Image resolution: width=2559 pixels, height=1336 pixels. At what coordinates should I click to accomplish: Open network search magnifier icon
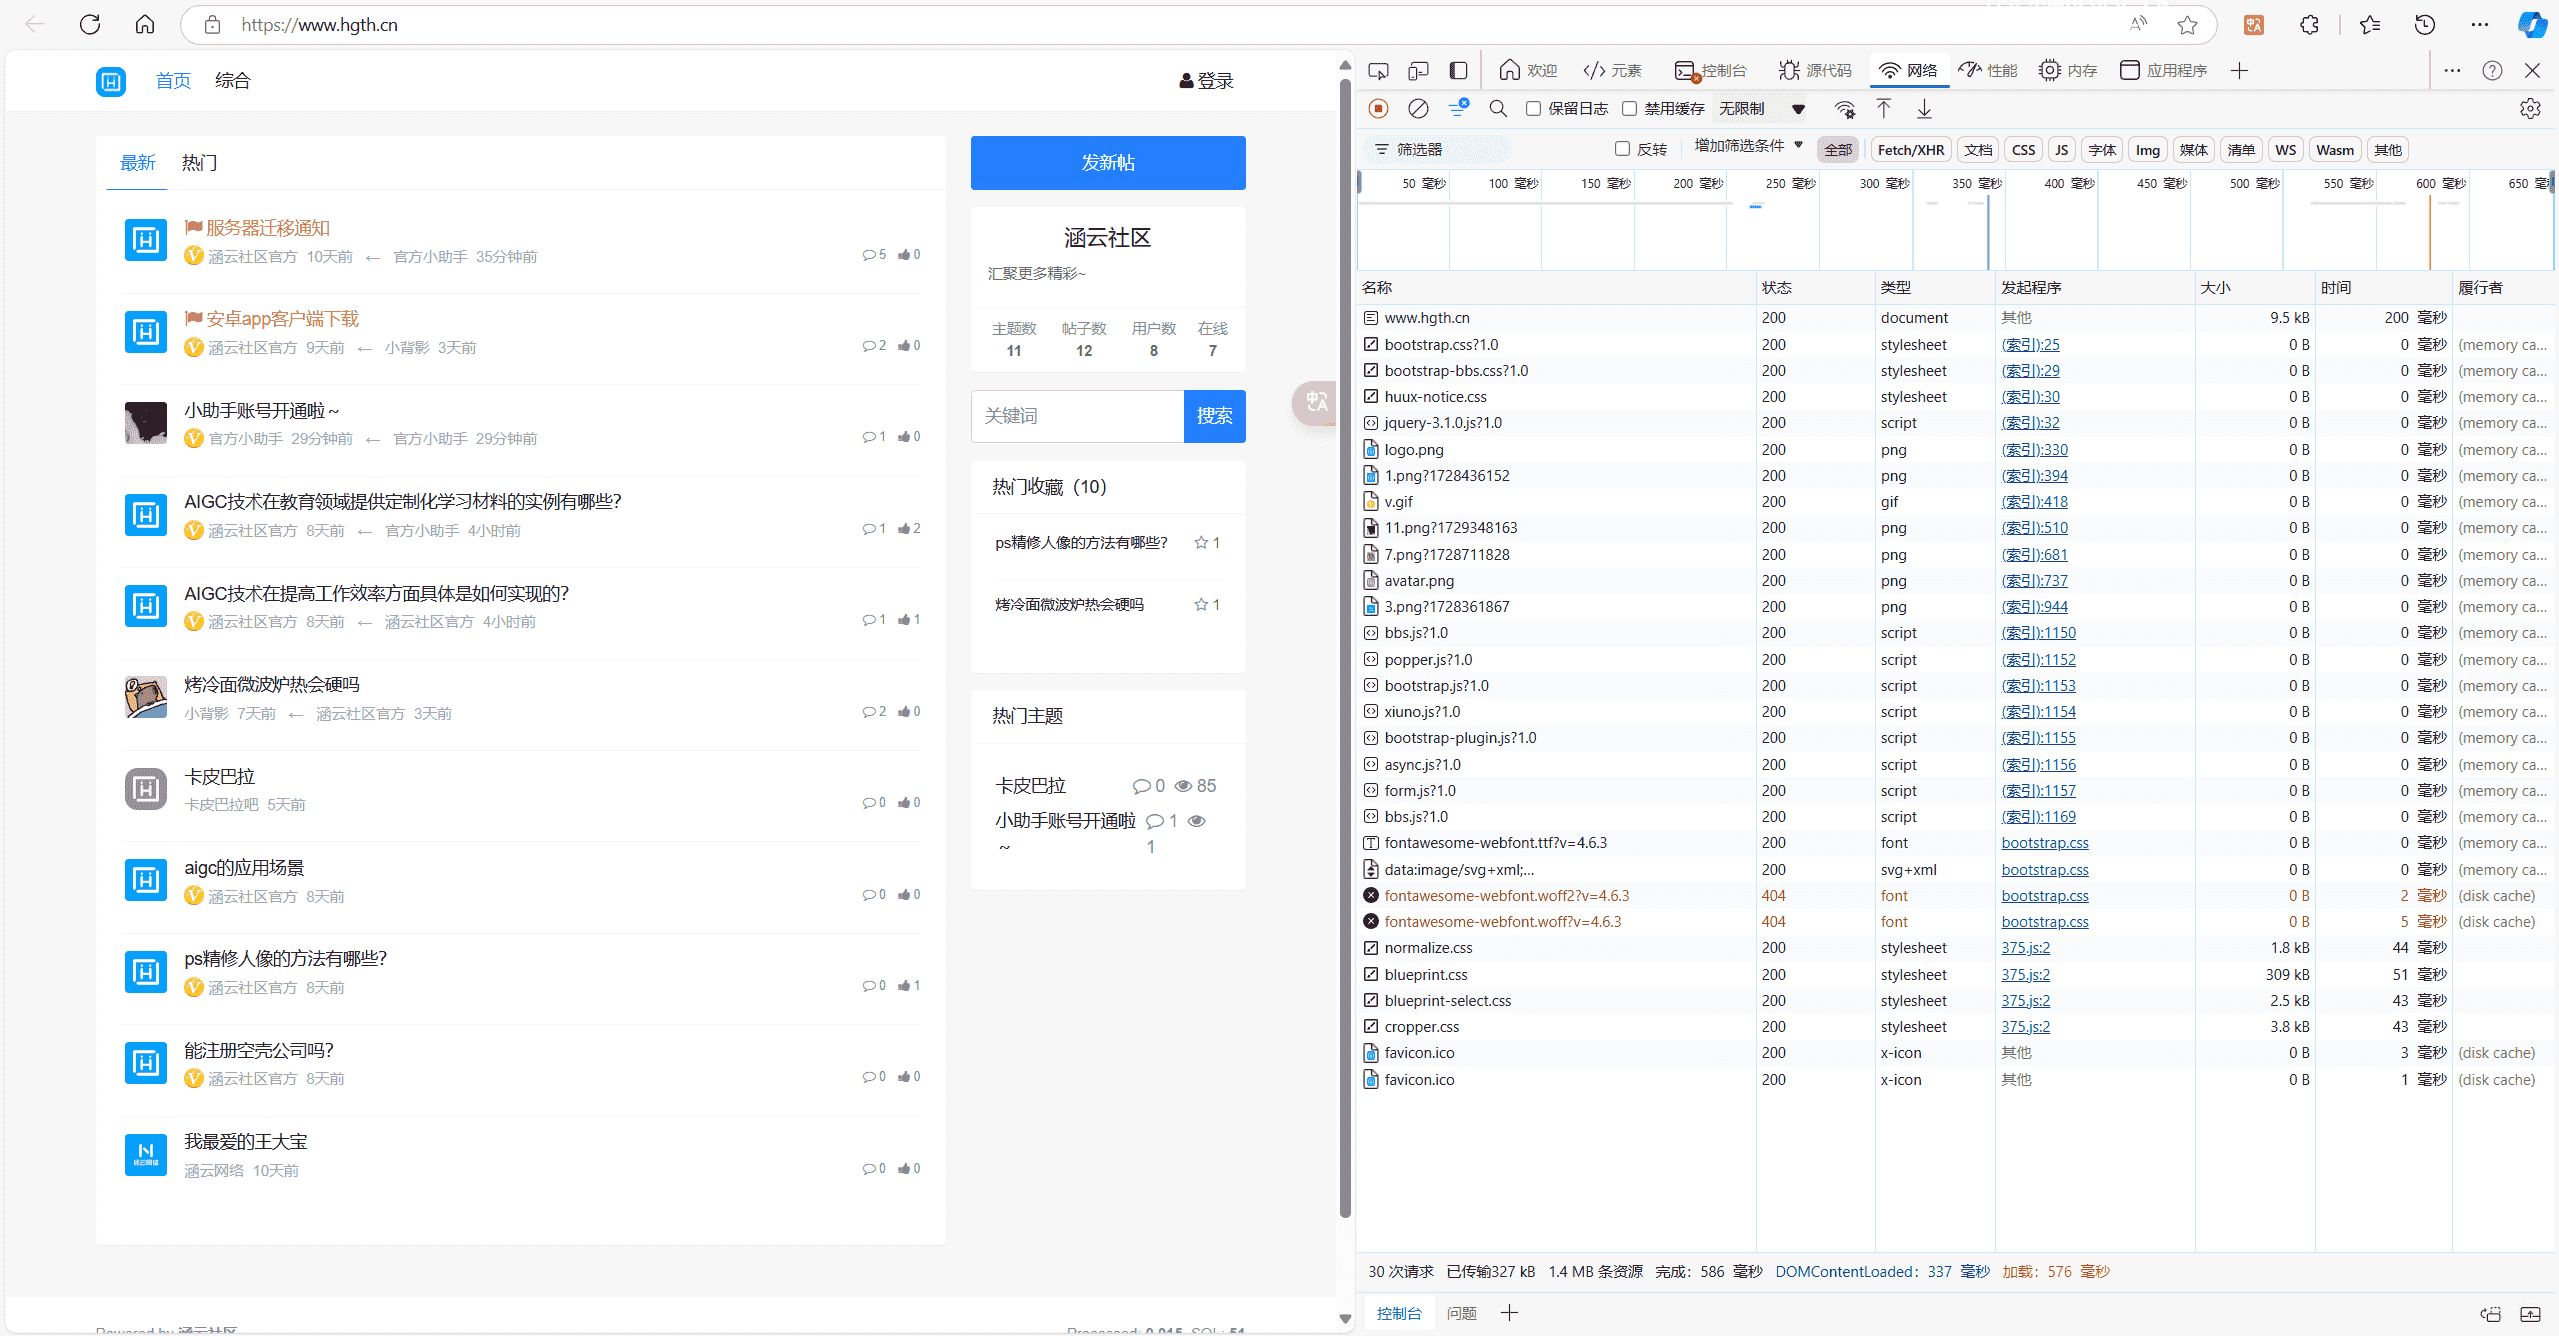click(1498, 108)
